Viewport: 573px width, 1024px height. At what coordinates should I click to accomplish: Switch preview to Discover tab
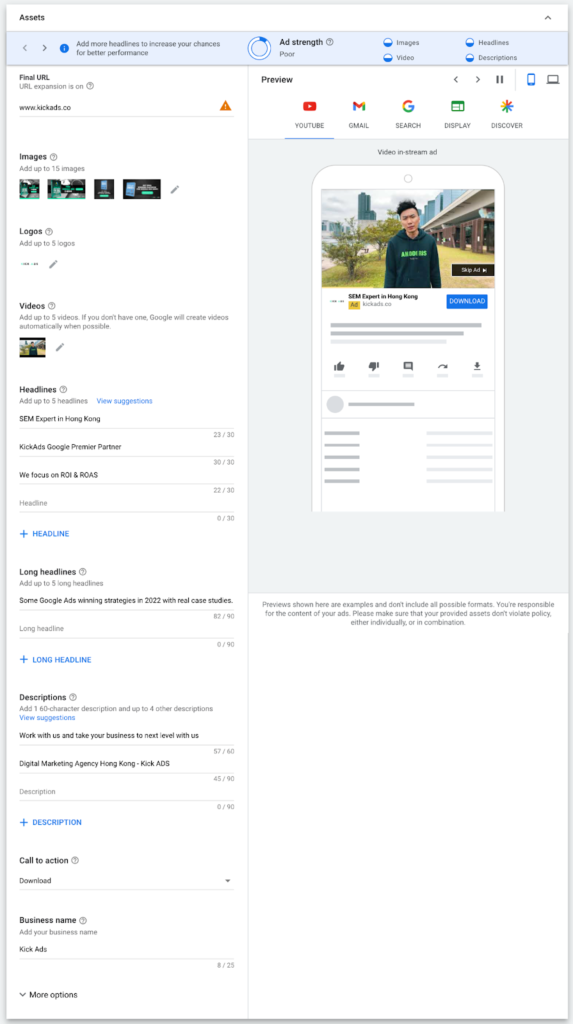pyautogui.click(x=507, y=114)
